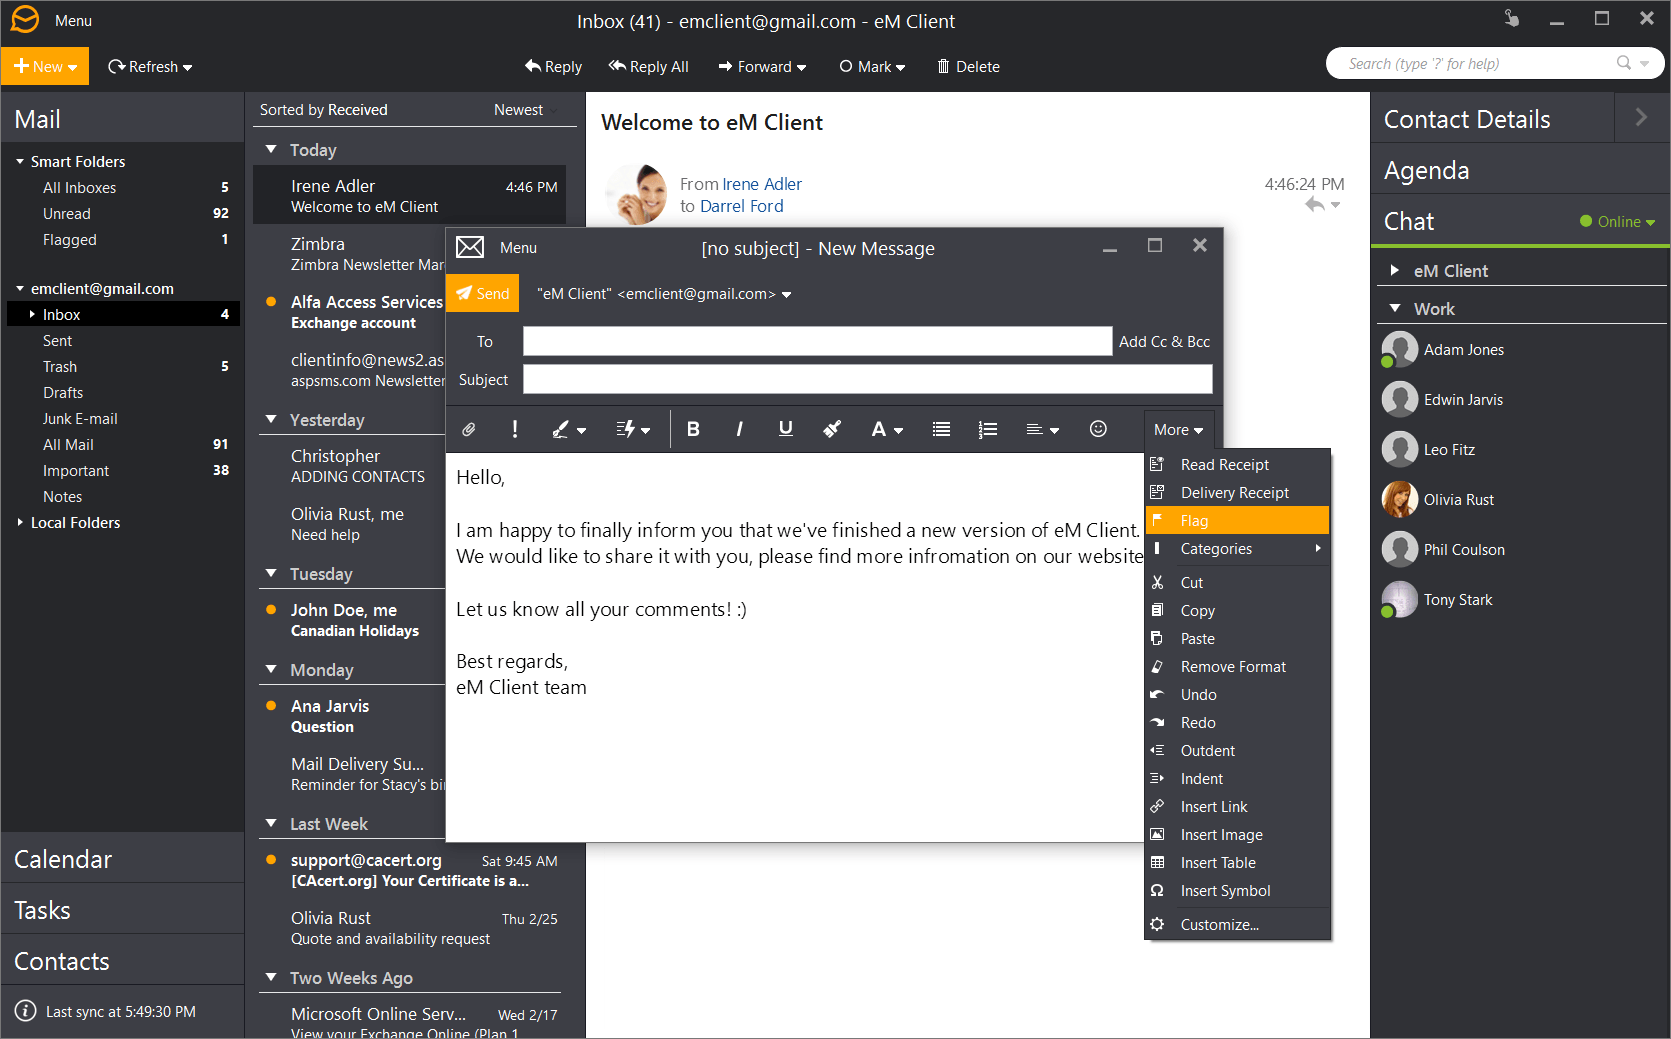Click the numbered list icon
The height and width of the screenshot is (1039, 1671).
987,428
